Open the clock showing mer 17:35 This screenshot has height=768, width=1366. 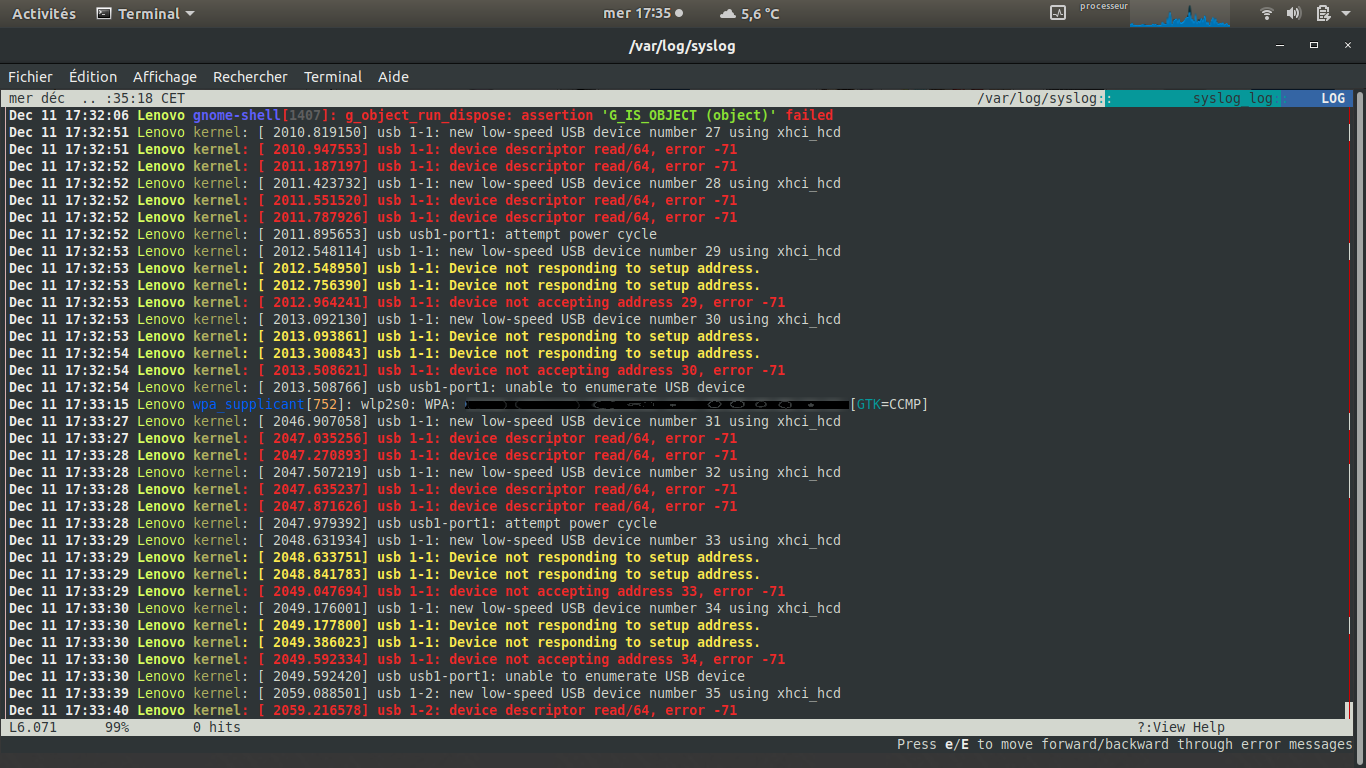click(643, 14)
